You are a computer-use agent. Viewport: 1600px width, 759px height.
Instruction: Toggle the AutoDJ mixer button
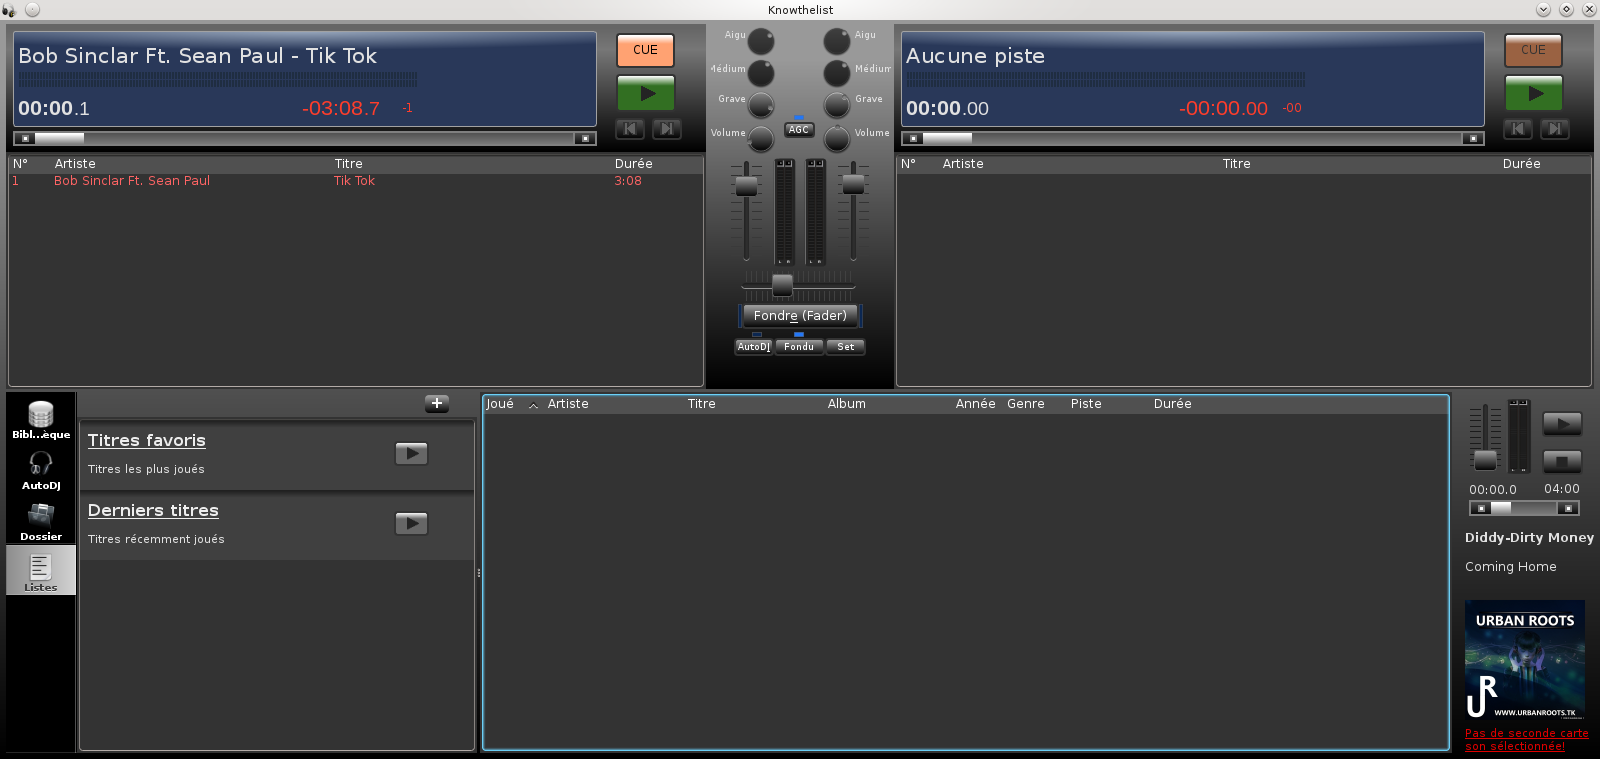point(754,347)
